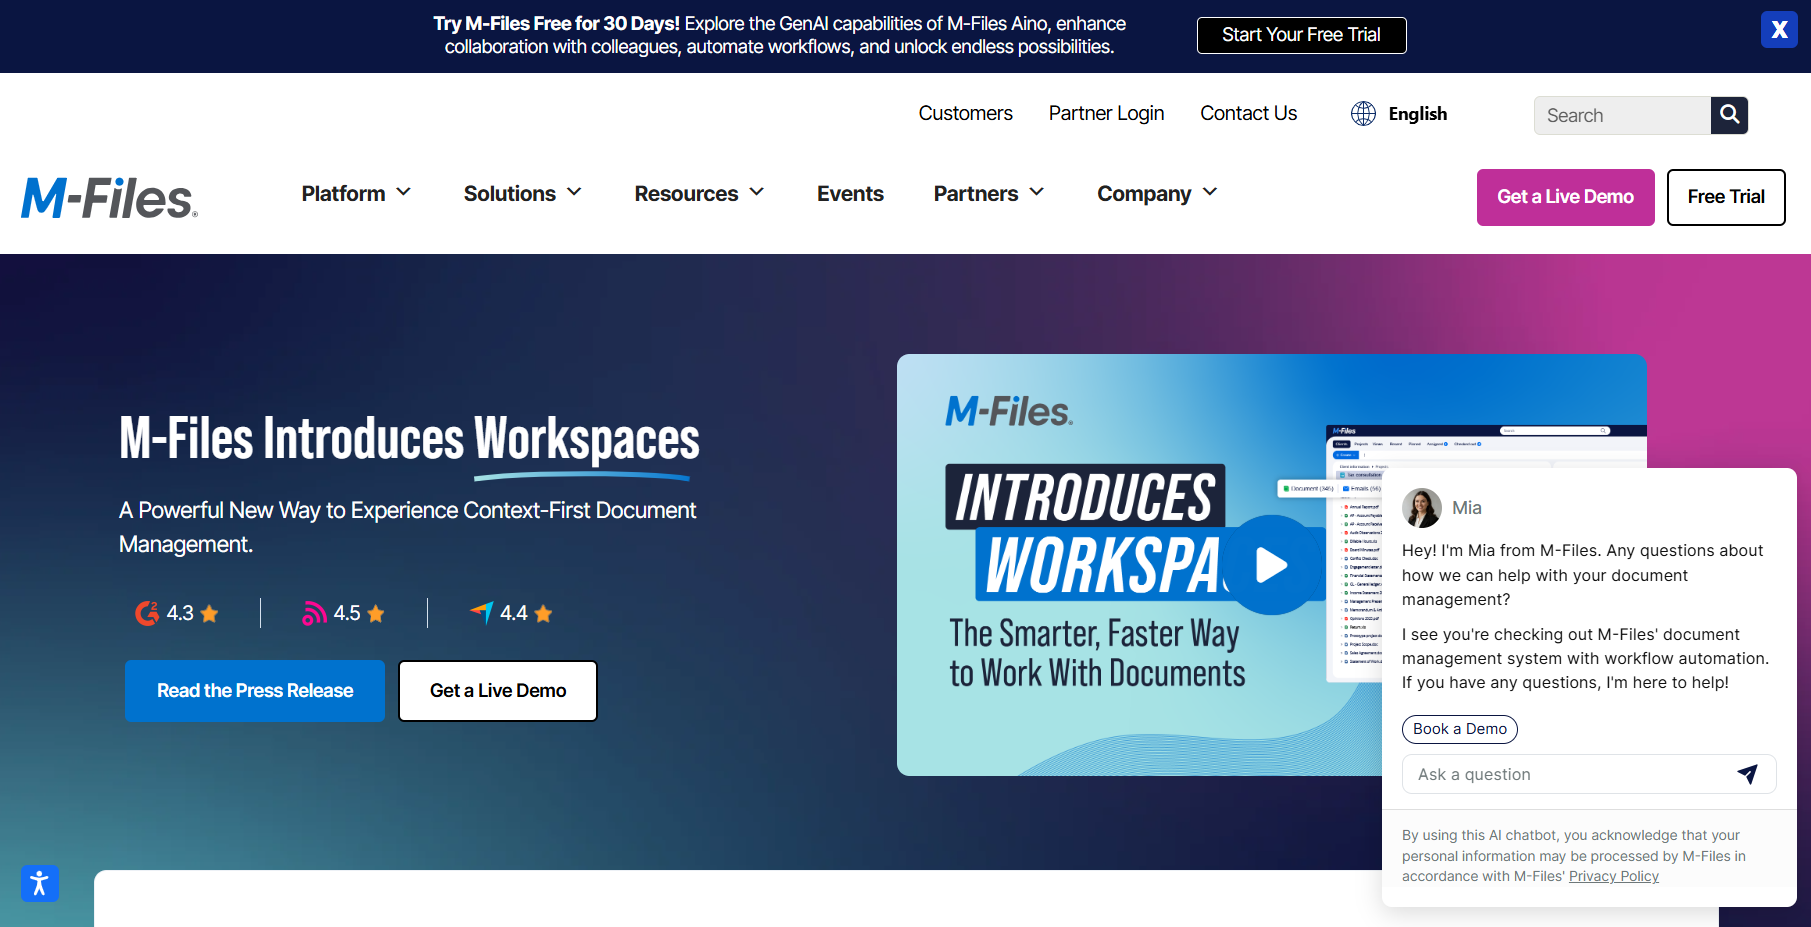Open the Company dropdown menu
This screenshot has height=927, width=1811.
pos(1157,193)
